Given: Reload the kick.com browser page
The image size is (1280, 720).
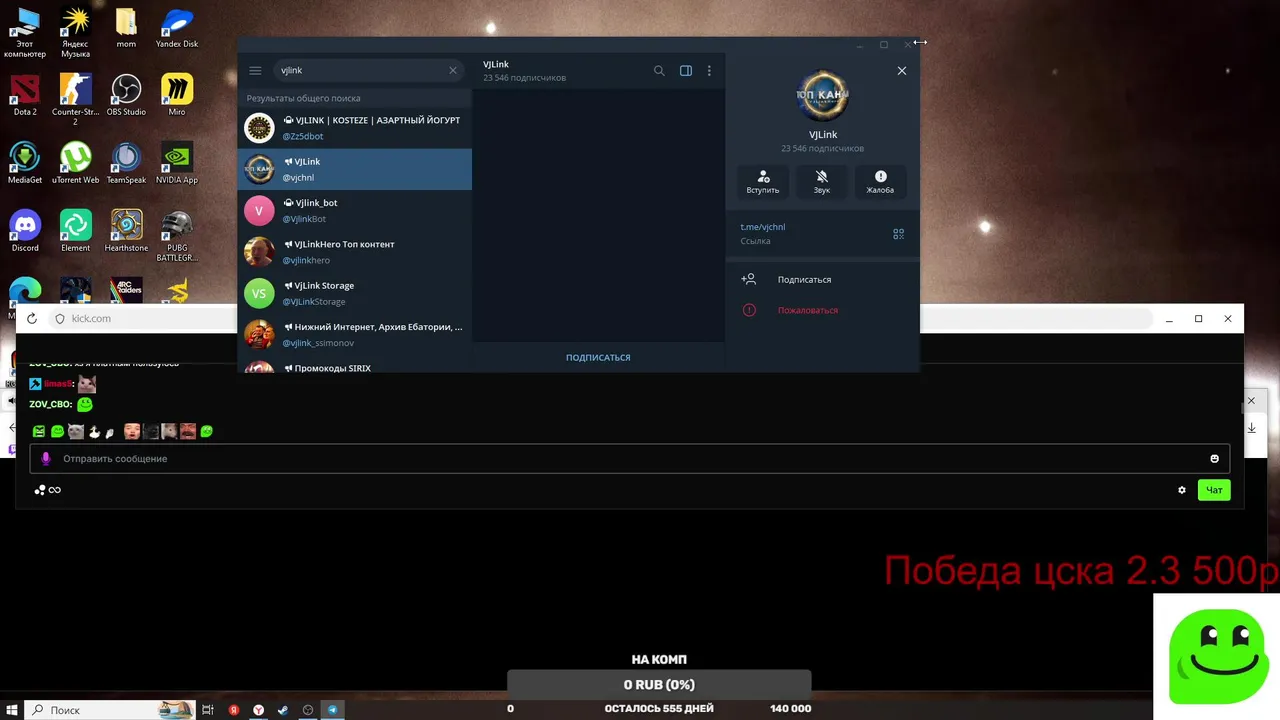Looking at the screenshot, I should click(32, 318).
